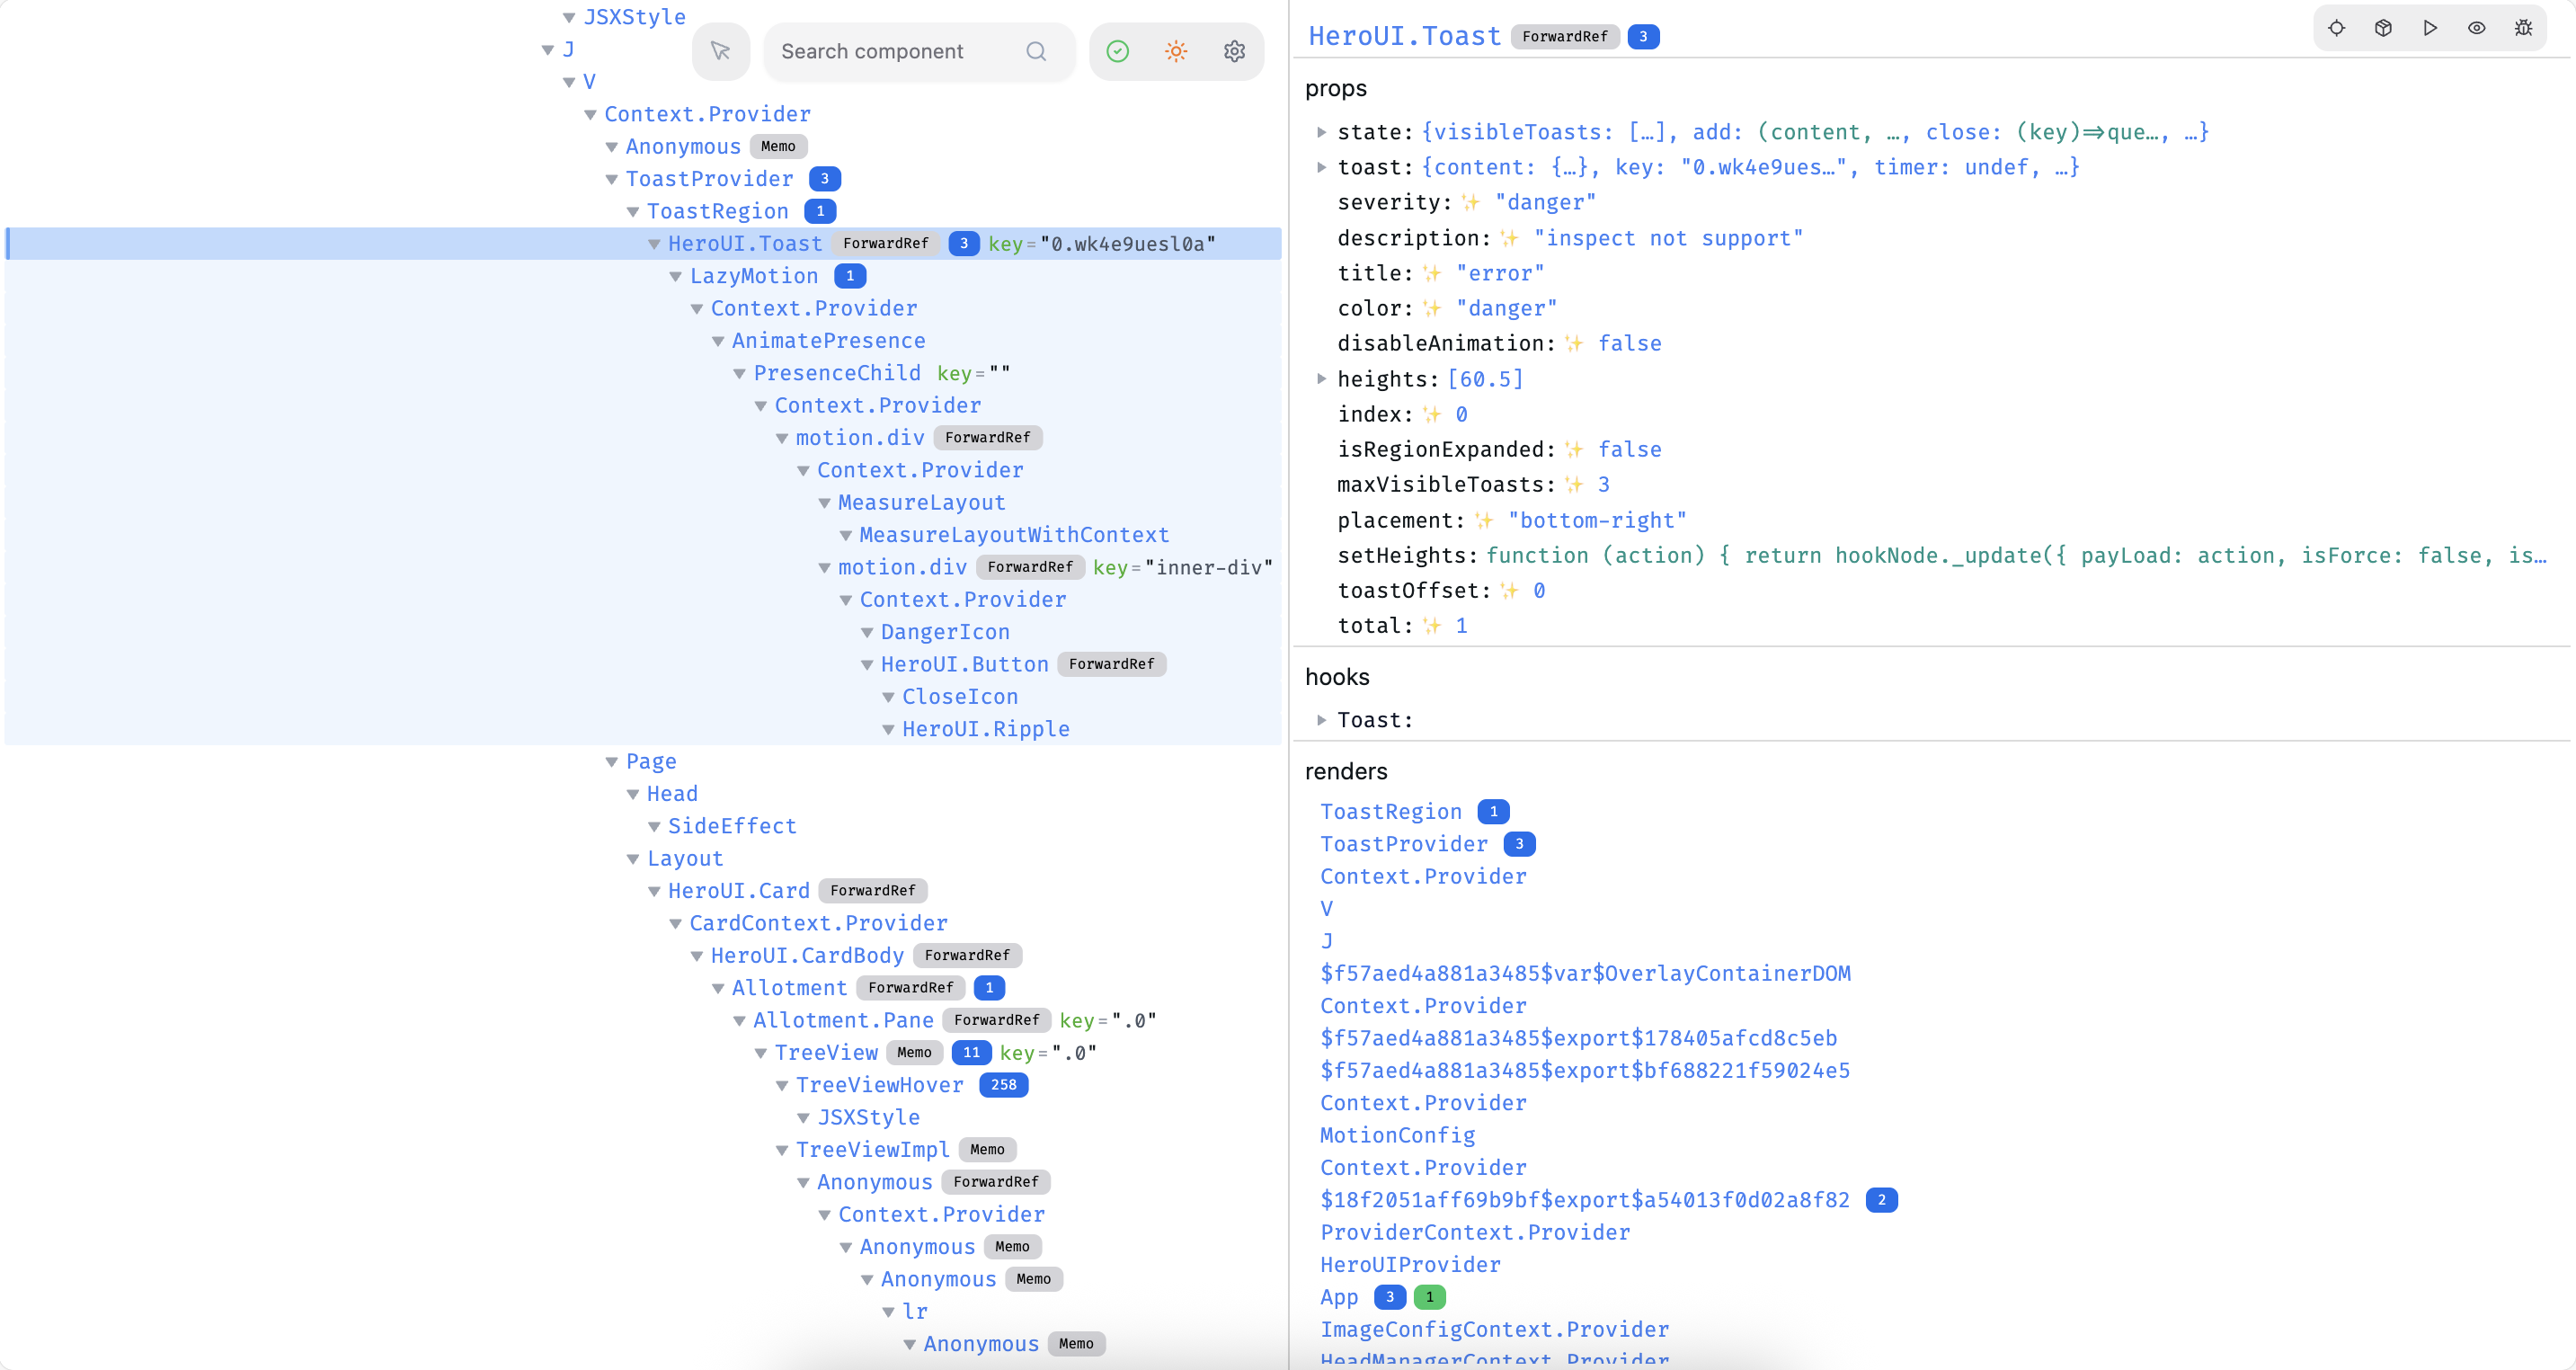This screenshot has width=2576, height=1370.
Task: Click the package box icon
Action: click(2383, 28)
